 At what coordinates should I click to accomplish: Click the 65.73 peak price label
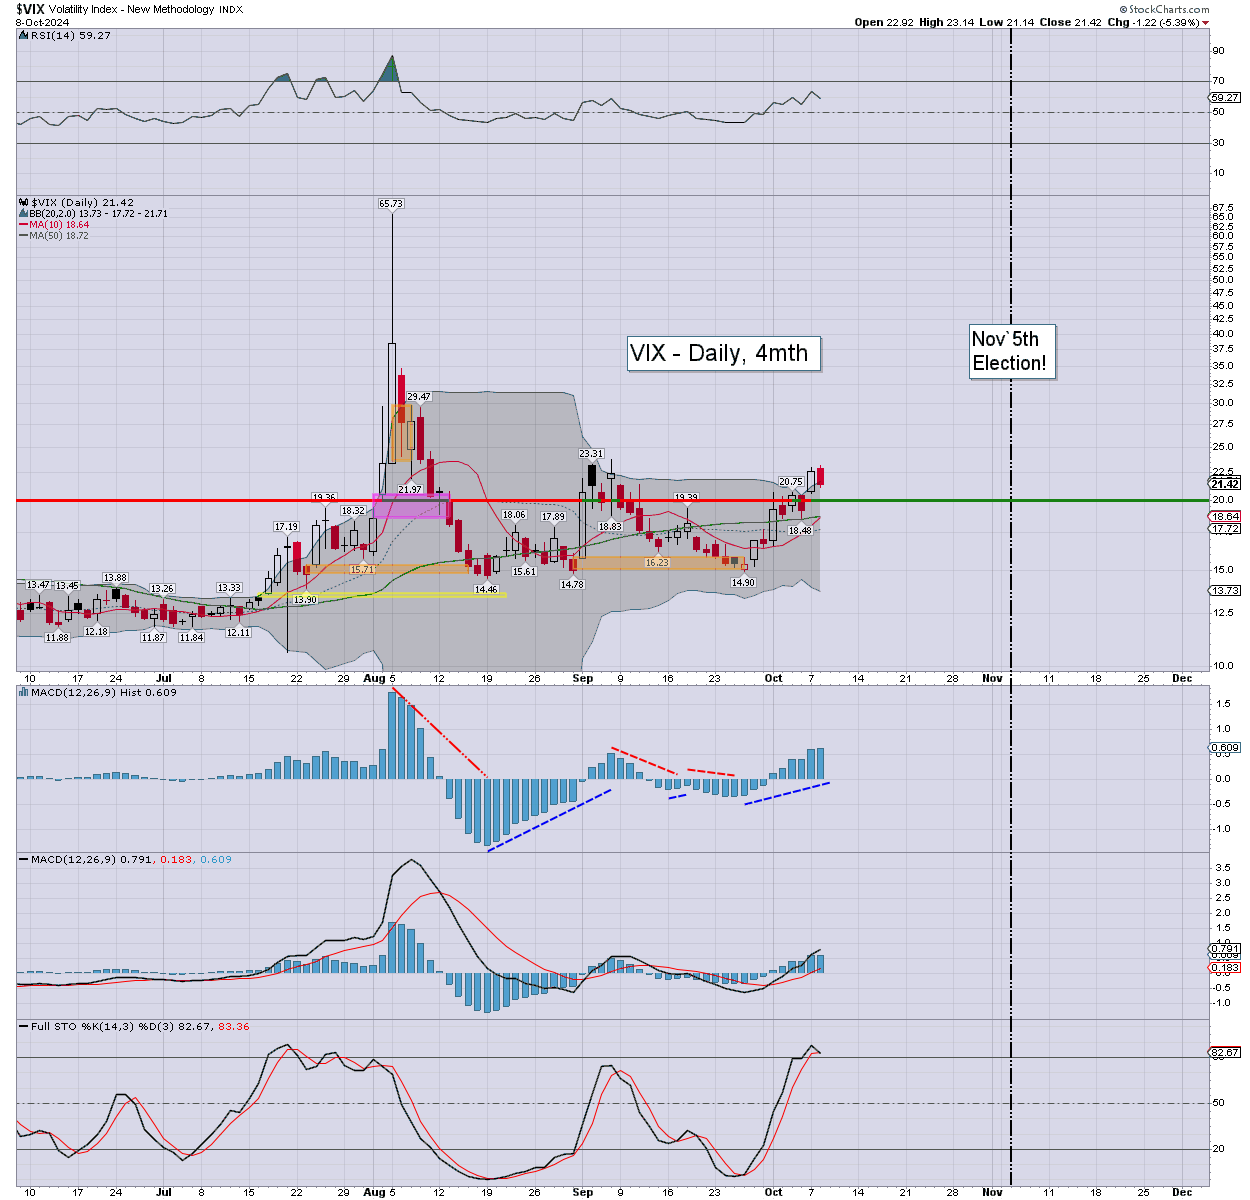pyautogui.click(x=391, y=203)
